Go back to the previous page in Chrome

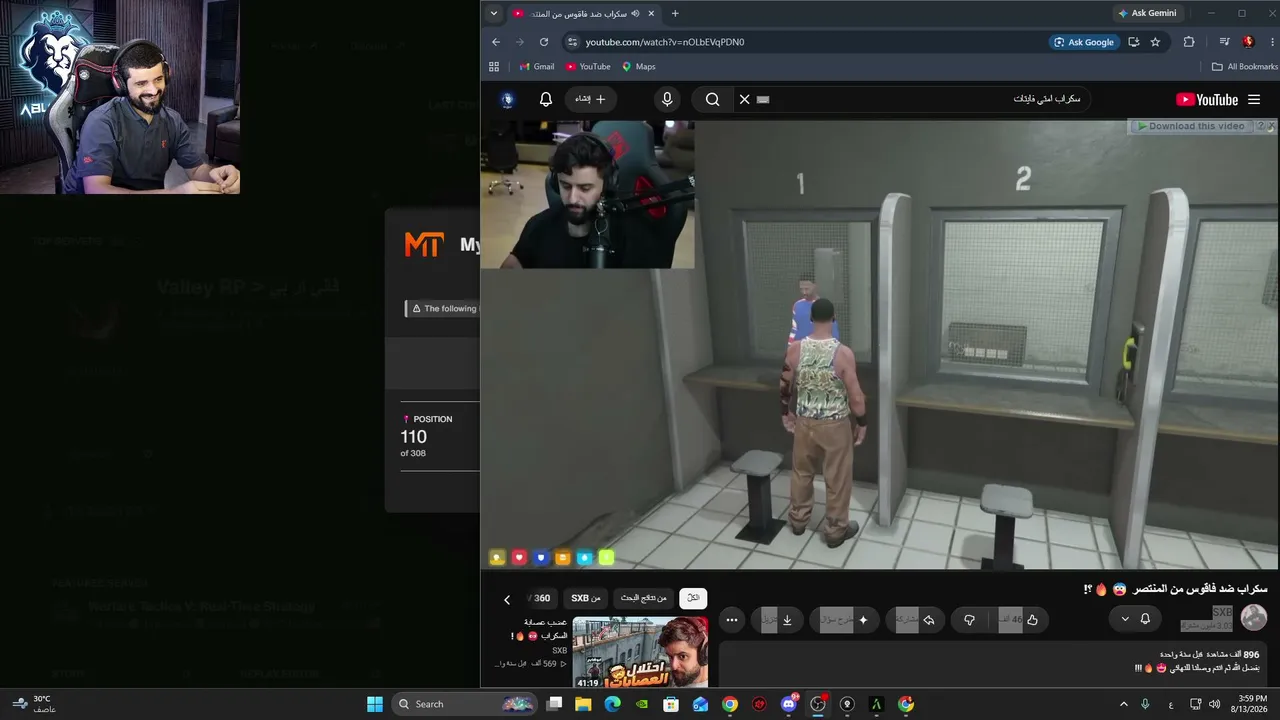click(496, 42)
